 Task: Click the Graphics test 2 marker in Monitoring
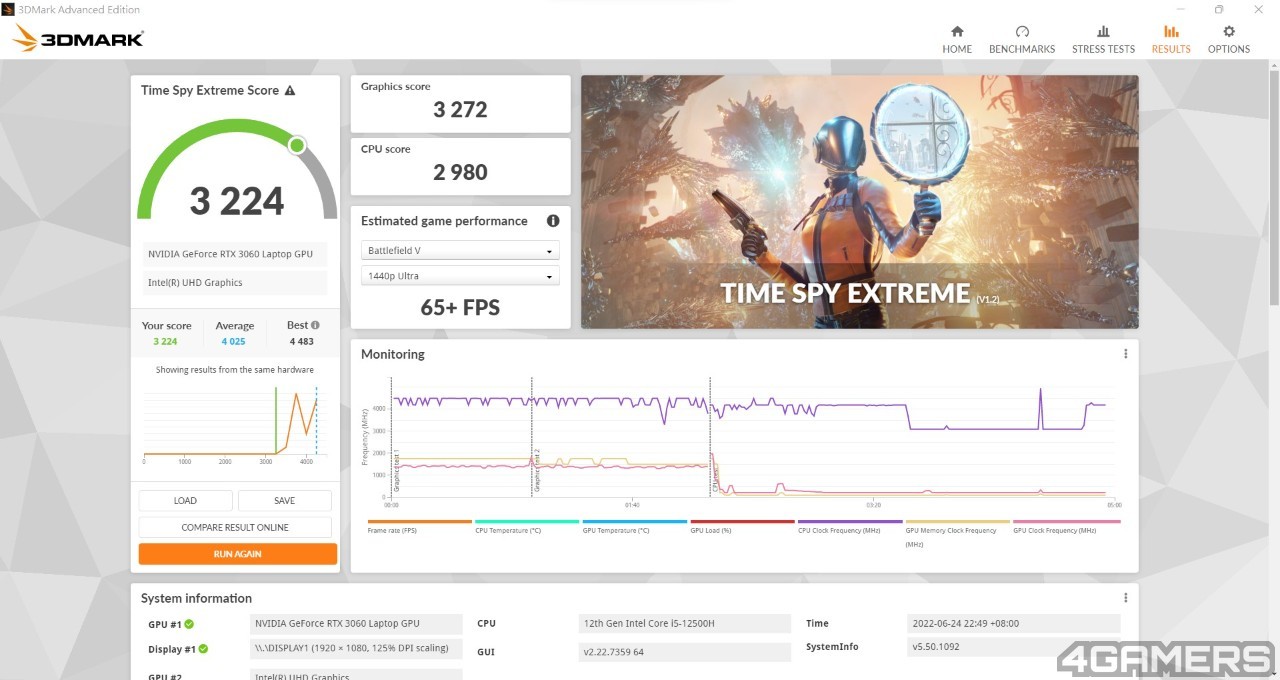pyautogui.click(x=536, y=468)
